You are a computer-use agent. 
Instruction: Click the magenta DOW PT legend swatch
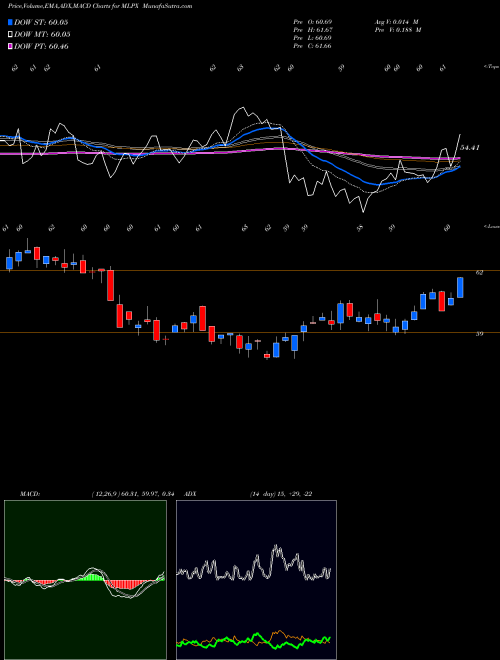[10, 46]
